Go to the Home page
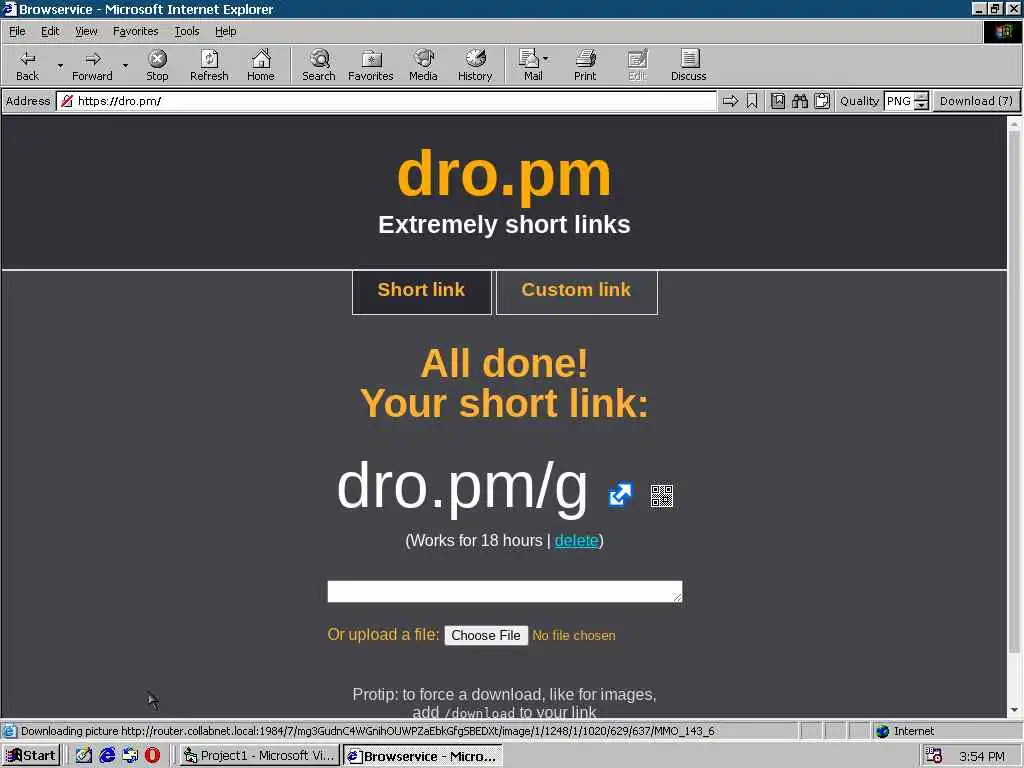Viewport: 1024px width, 768px height. (x=261, y=65)
